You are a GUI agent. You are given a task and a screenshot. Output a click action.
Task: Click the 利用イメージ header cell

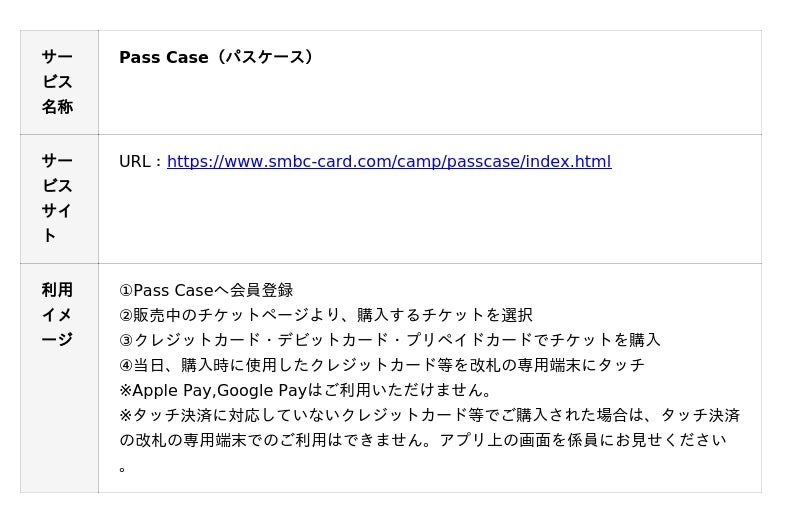57,315
